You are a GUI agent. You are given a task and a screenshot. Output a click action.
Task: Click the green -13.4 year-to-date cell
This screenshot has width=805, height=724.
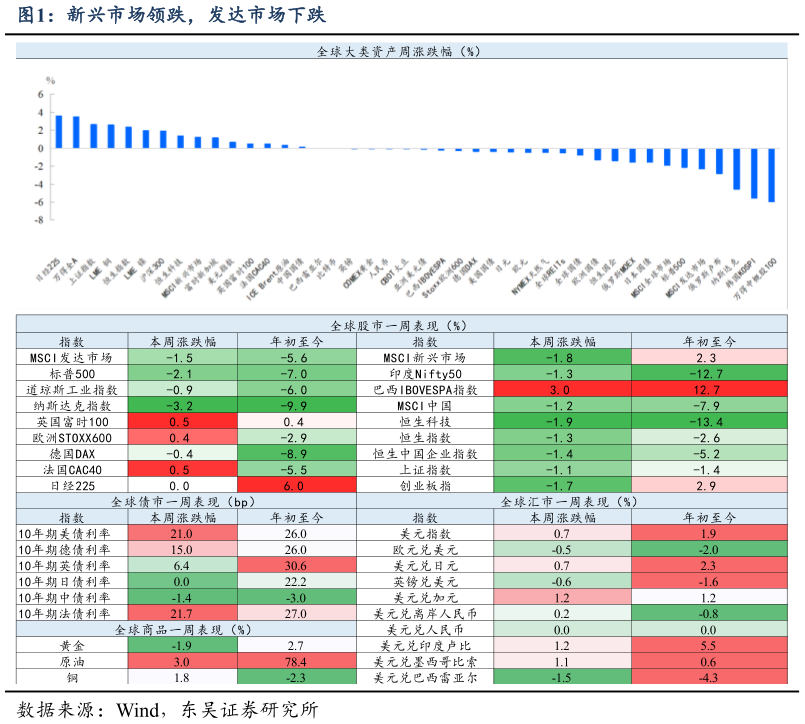708,421
